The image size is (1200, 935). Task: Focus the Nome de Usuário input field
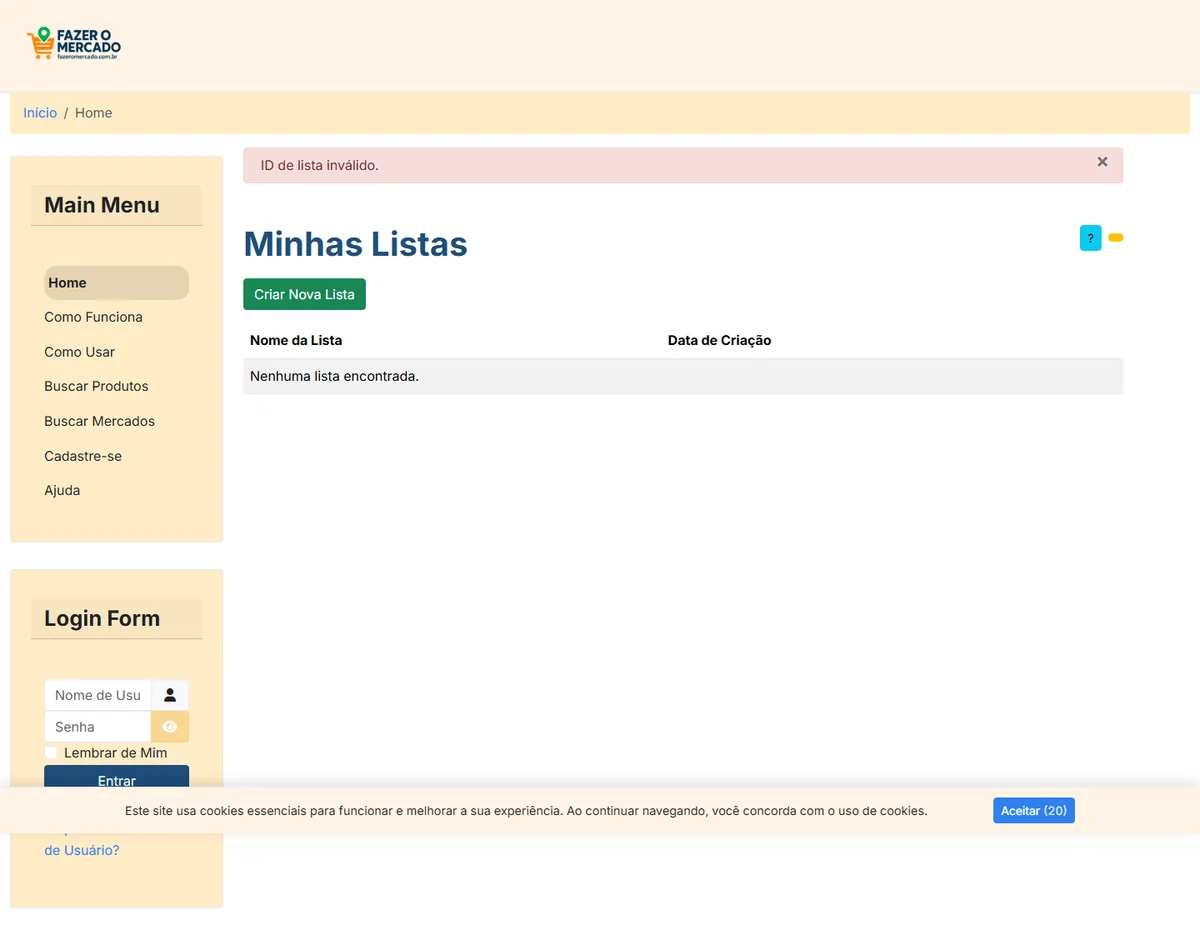point(98,695)
